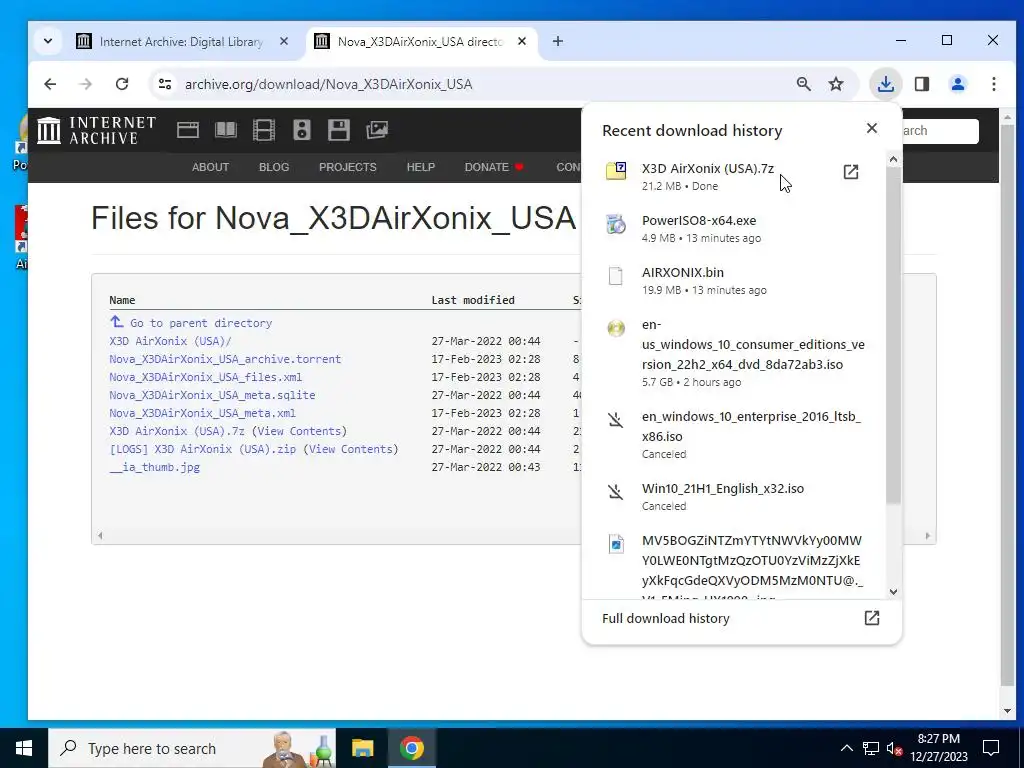Open the X3D AirXonix (USA)/ folder link
The image size is (1024, 768).
pyautogui.click(x=170, y=341)
